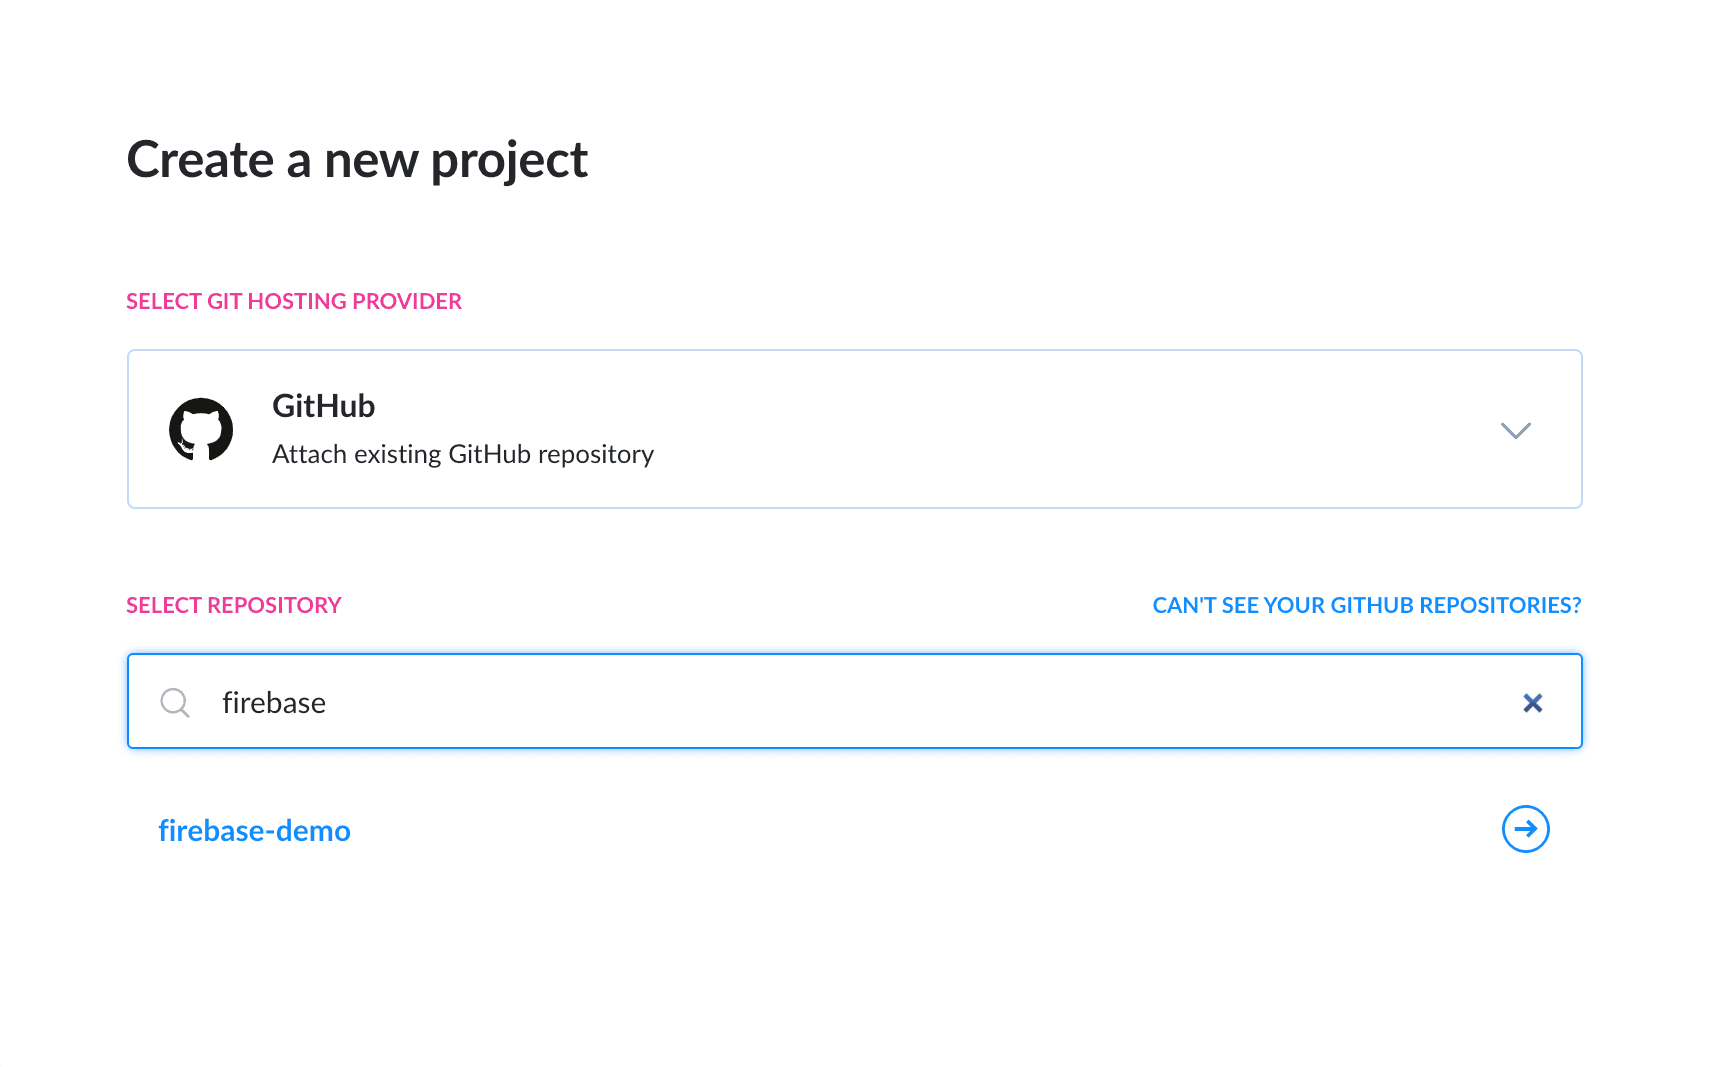Click the word 'Create' in the heading
The image size is (1710, 1067).
(200, 160)
